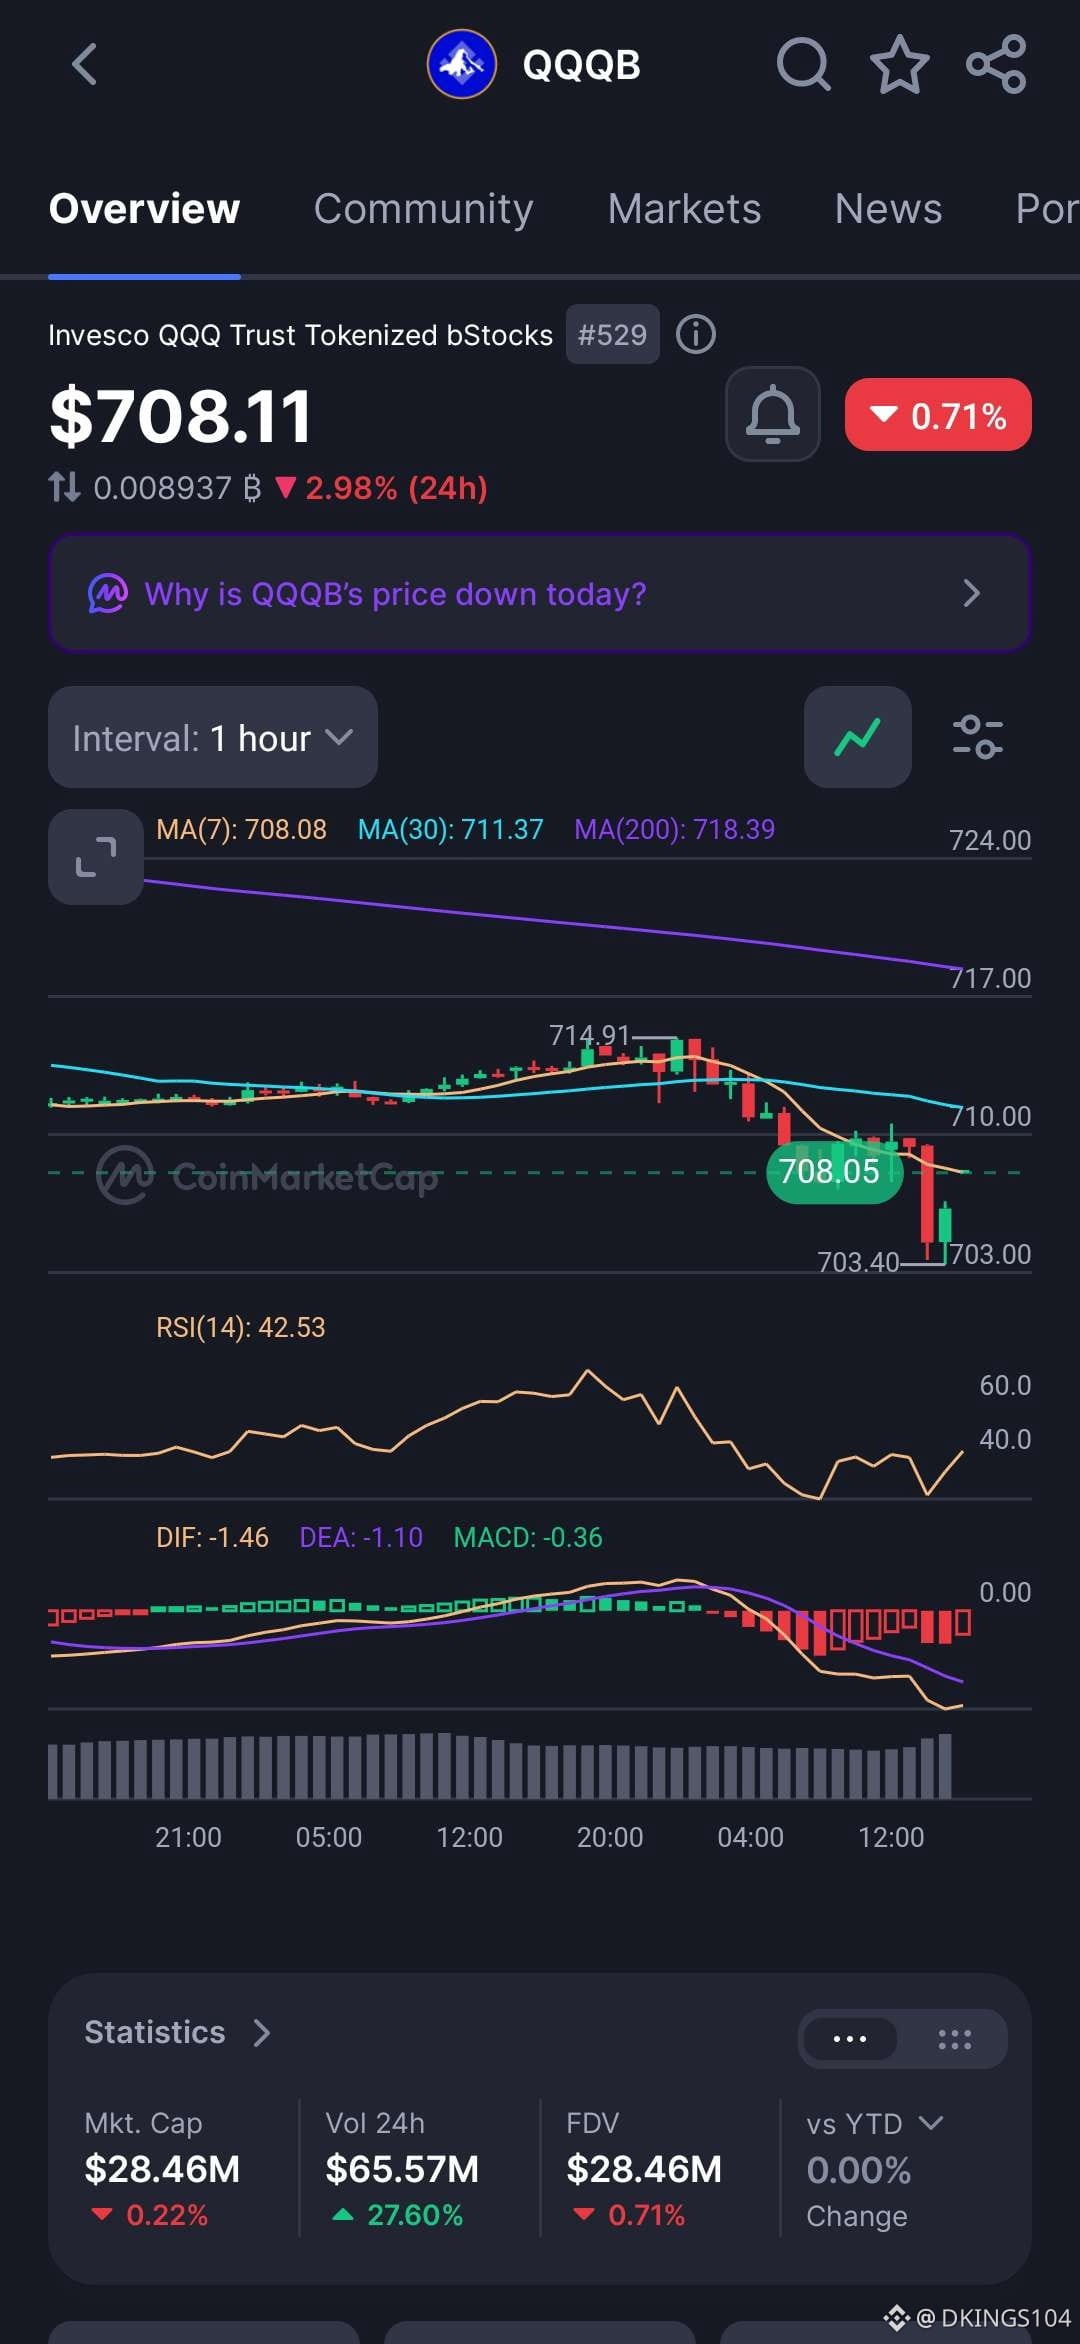Tap the FDV $28.46M value

(644, 2169)
